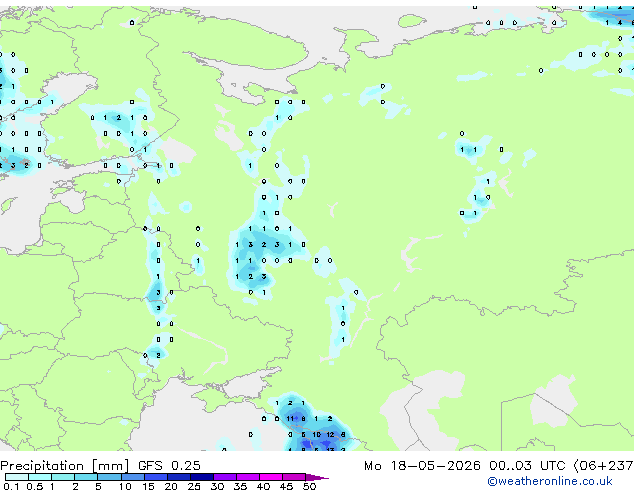The height and width of the screenshot is (490, 634).
Task: Click the legend scale label '20'
Action: click(x=171, y=486)
